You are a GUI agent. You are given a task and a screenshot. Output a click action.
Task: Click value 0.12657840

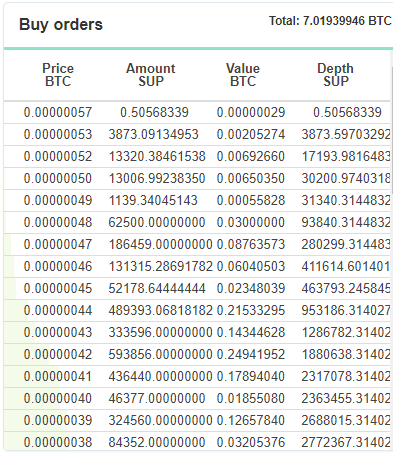(x=251, y=420)
